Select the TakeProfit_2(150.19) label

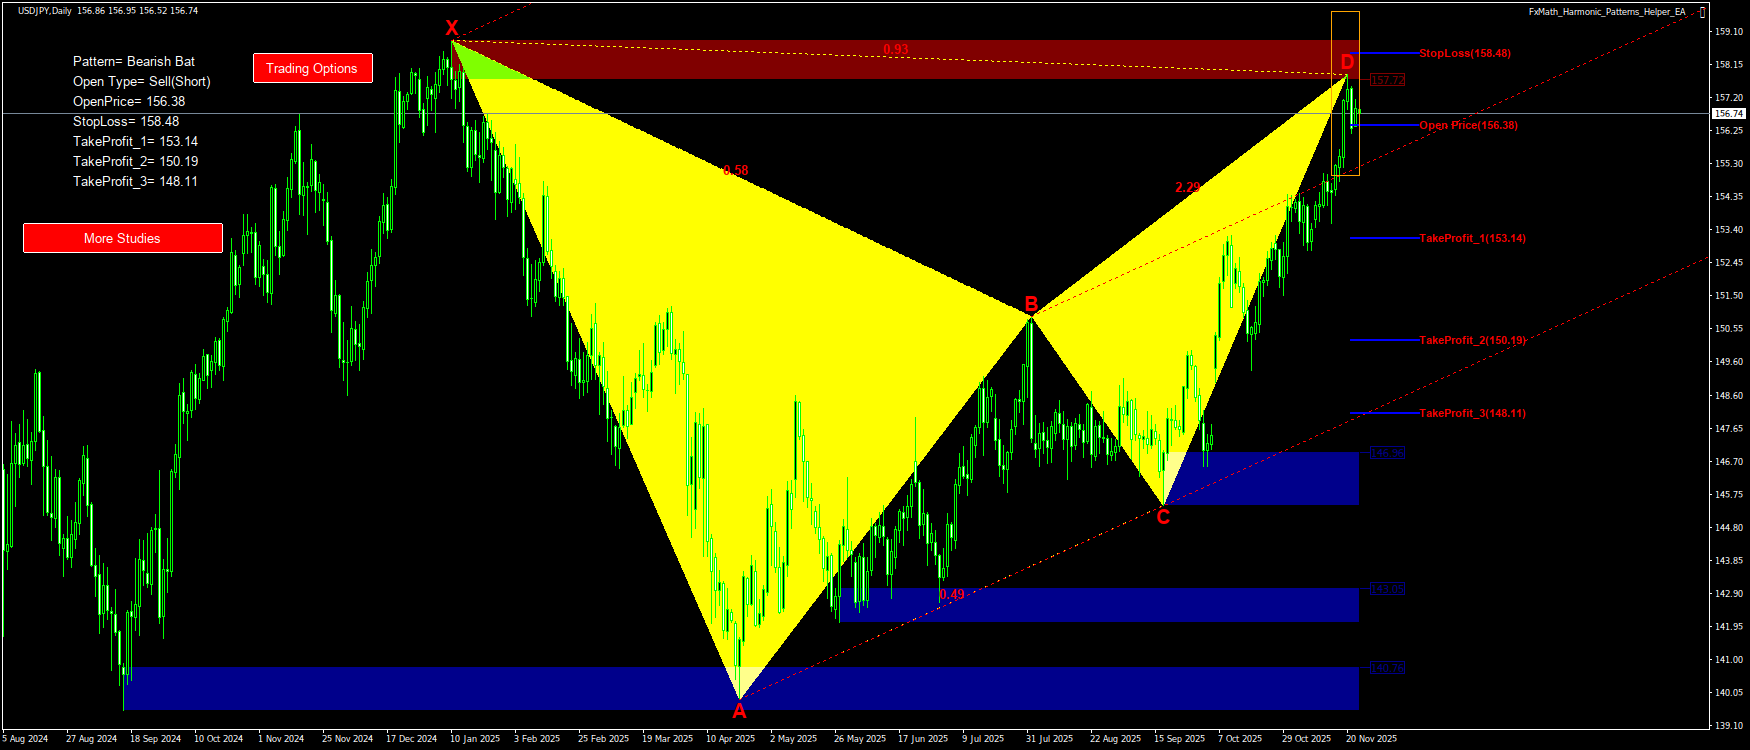1472,340
